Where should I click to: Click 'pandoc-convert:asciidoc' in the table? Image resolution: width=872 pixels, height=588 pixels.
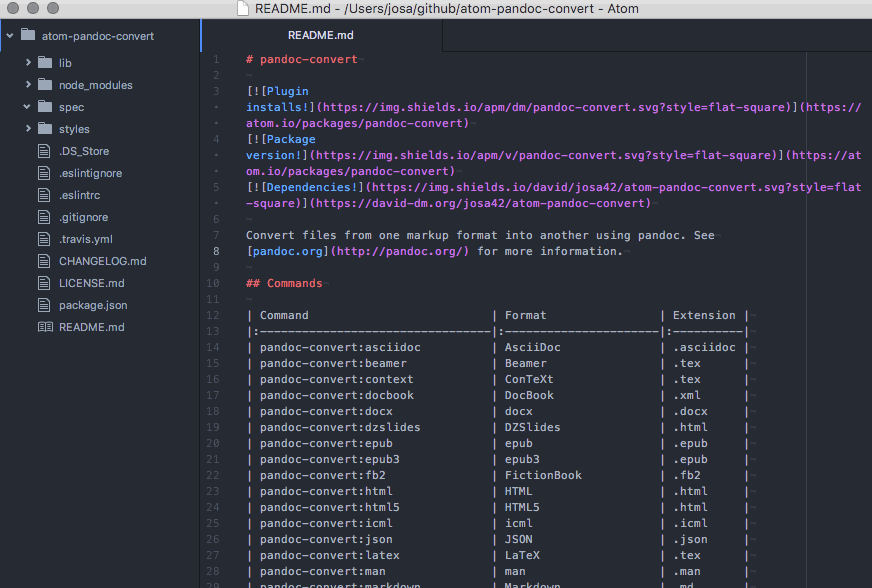click(x=340, y=348)
